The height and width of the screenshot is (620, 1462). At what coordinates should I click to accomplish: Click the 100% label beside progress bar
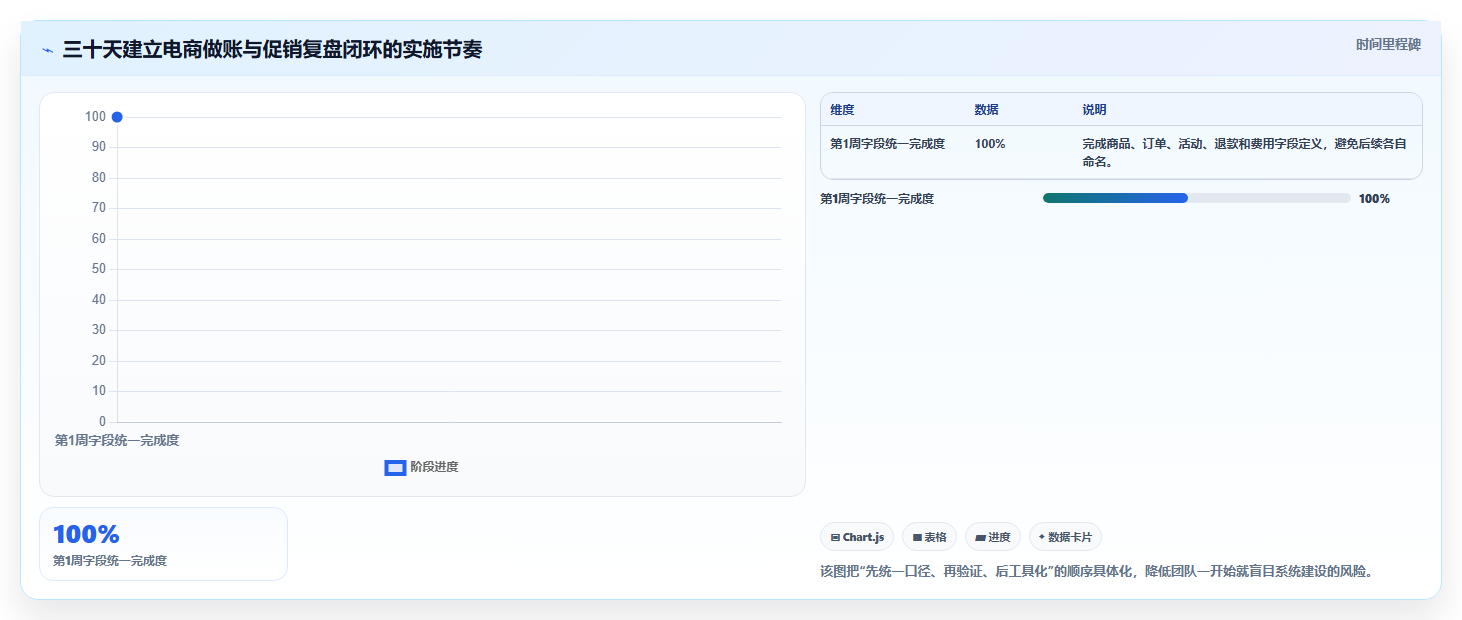point(1374,199)
